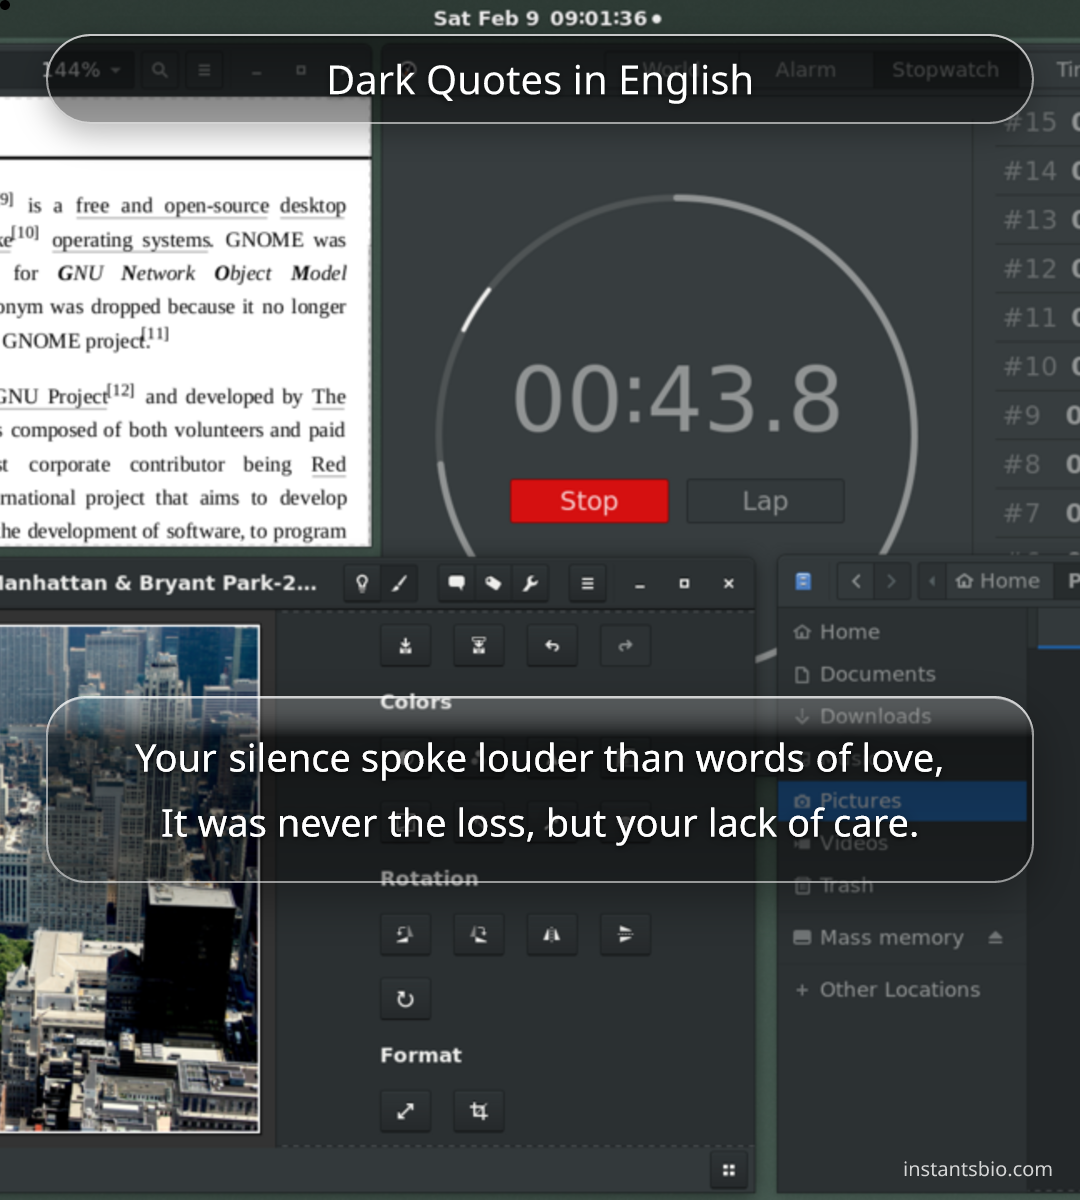Select lap entry #7
1080x1200 pixels.
(x=1038, y=513)
